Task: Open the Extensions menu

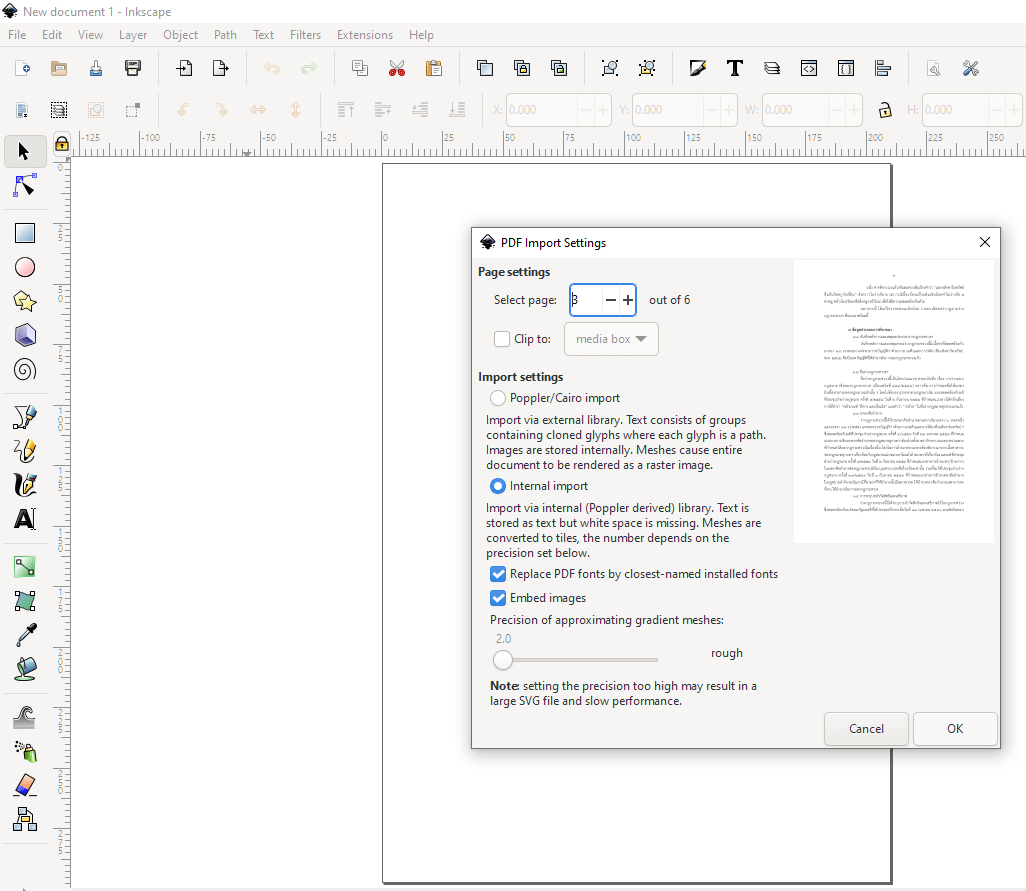Action: (x=364, y=35)
